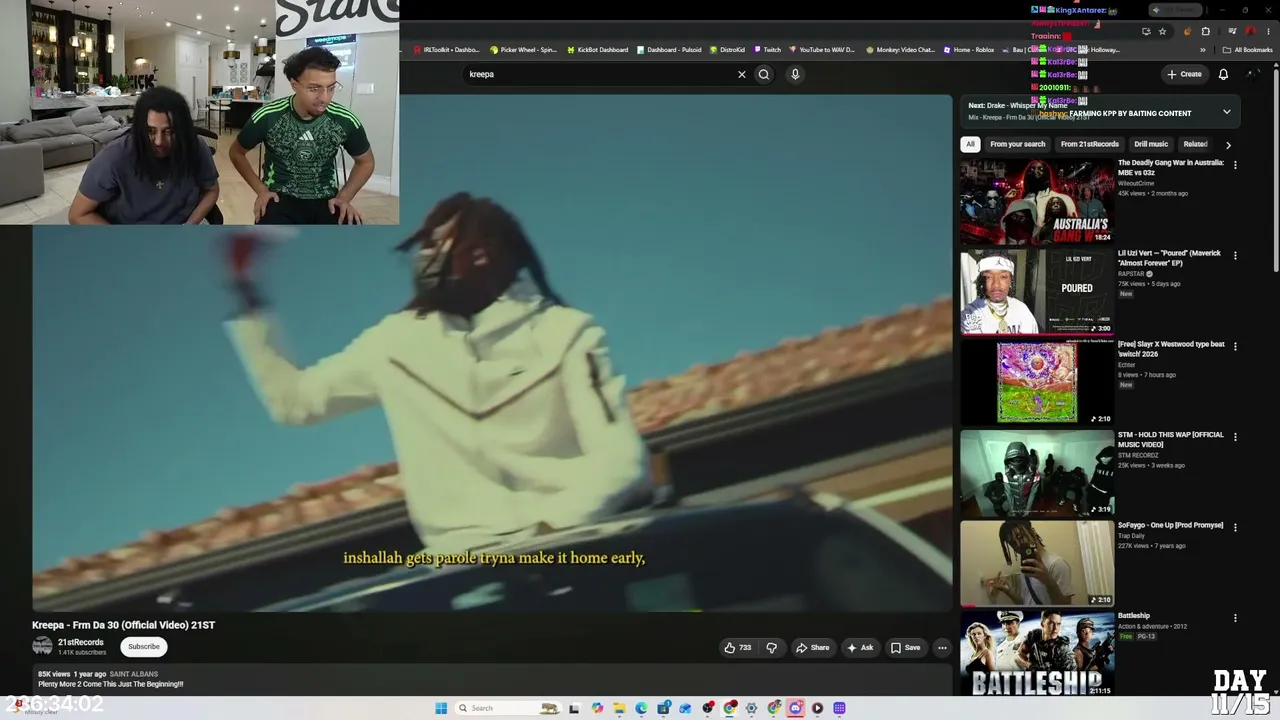The image size is (1280, 720).
Task: Open the All Bookmarks folder
Action: click(1247, 50)
